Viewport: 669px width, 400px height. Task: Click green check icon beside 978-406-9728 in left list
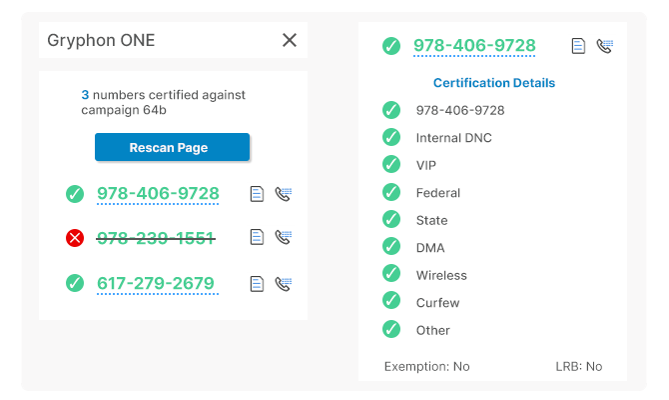click(75, 194)
